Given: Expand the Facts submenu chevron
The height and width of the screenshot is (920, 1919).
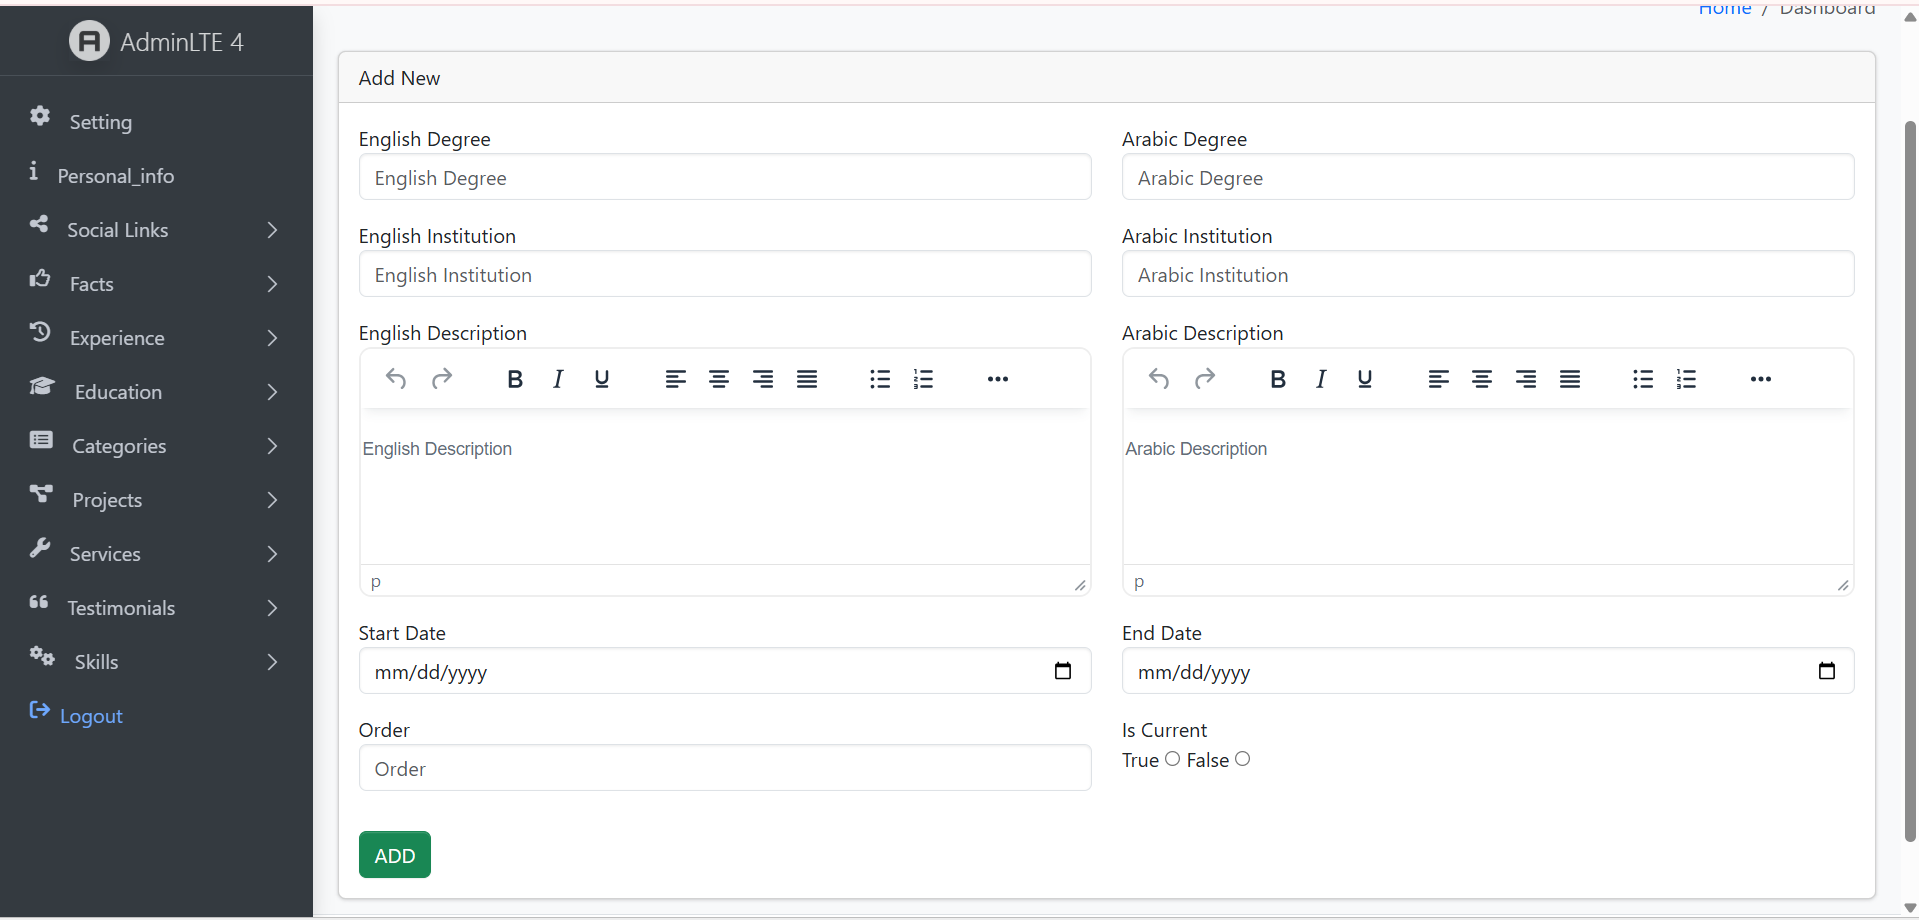Looking at the screenshot, I should [x=273, y=284].
